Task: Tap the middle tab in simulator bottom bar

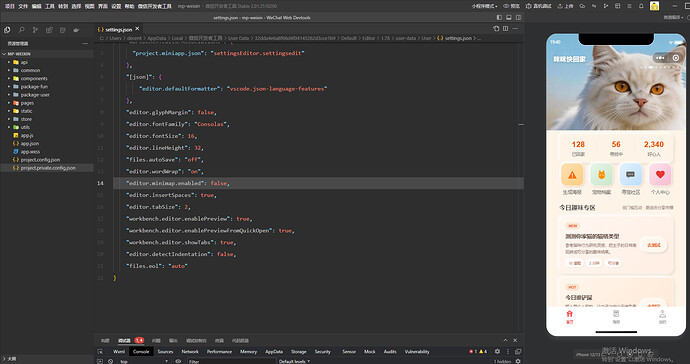Action: coord(616,316)
